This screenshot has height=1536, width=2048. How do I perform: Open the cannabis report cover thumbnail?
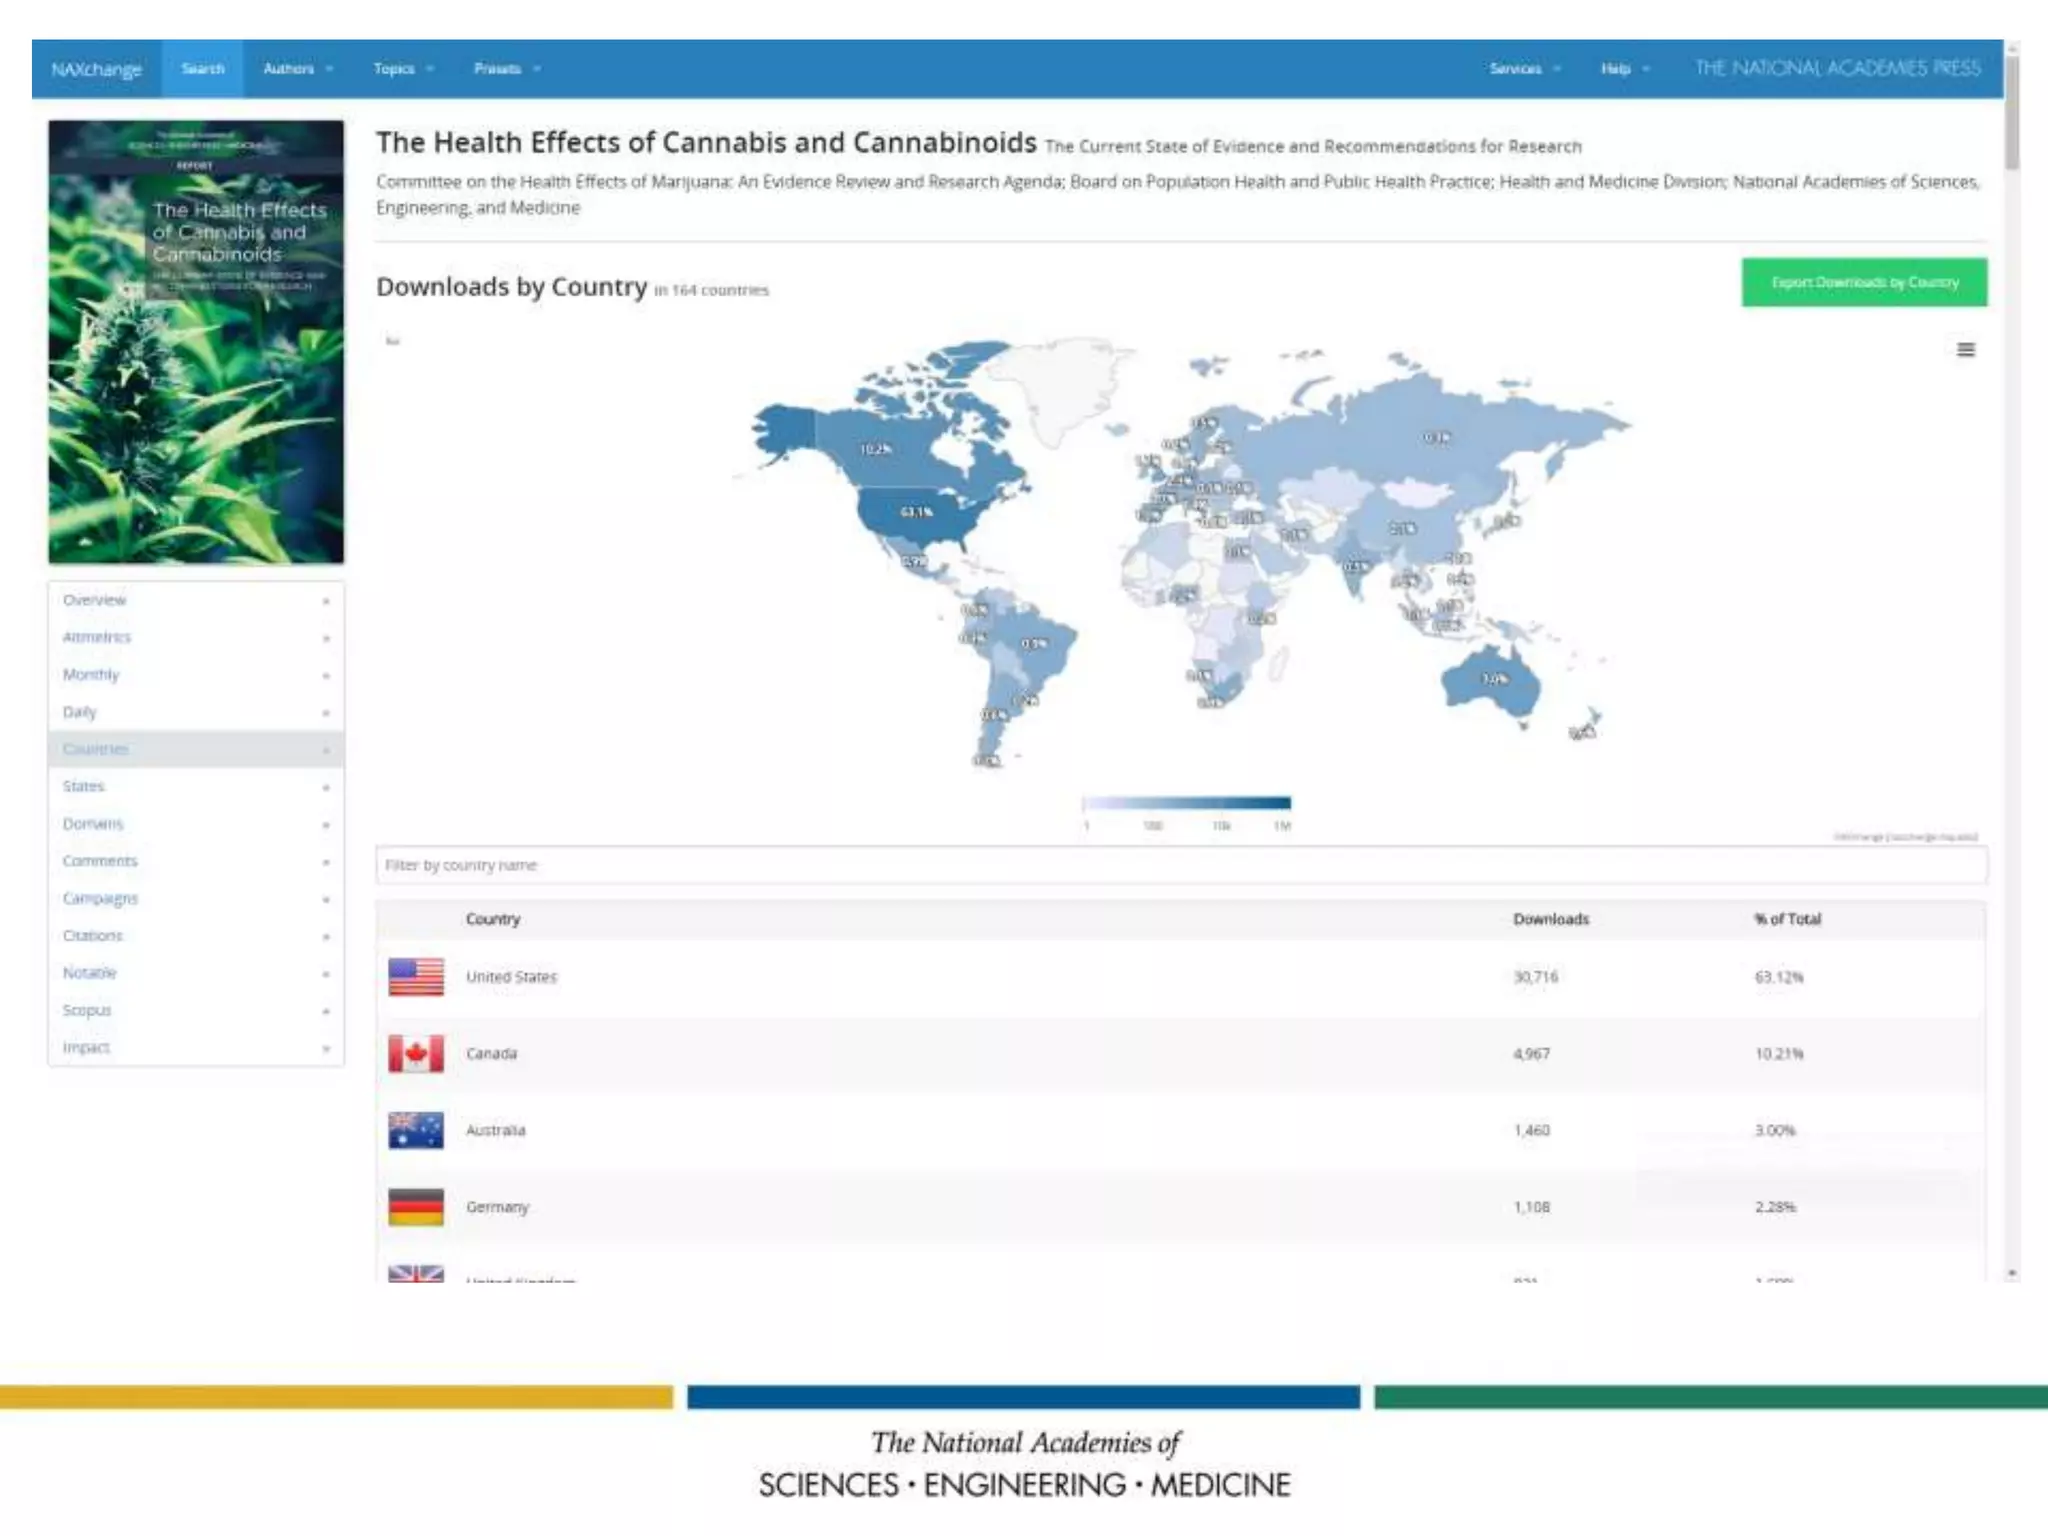196,342
